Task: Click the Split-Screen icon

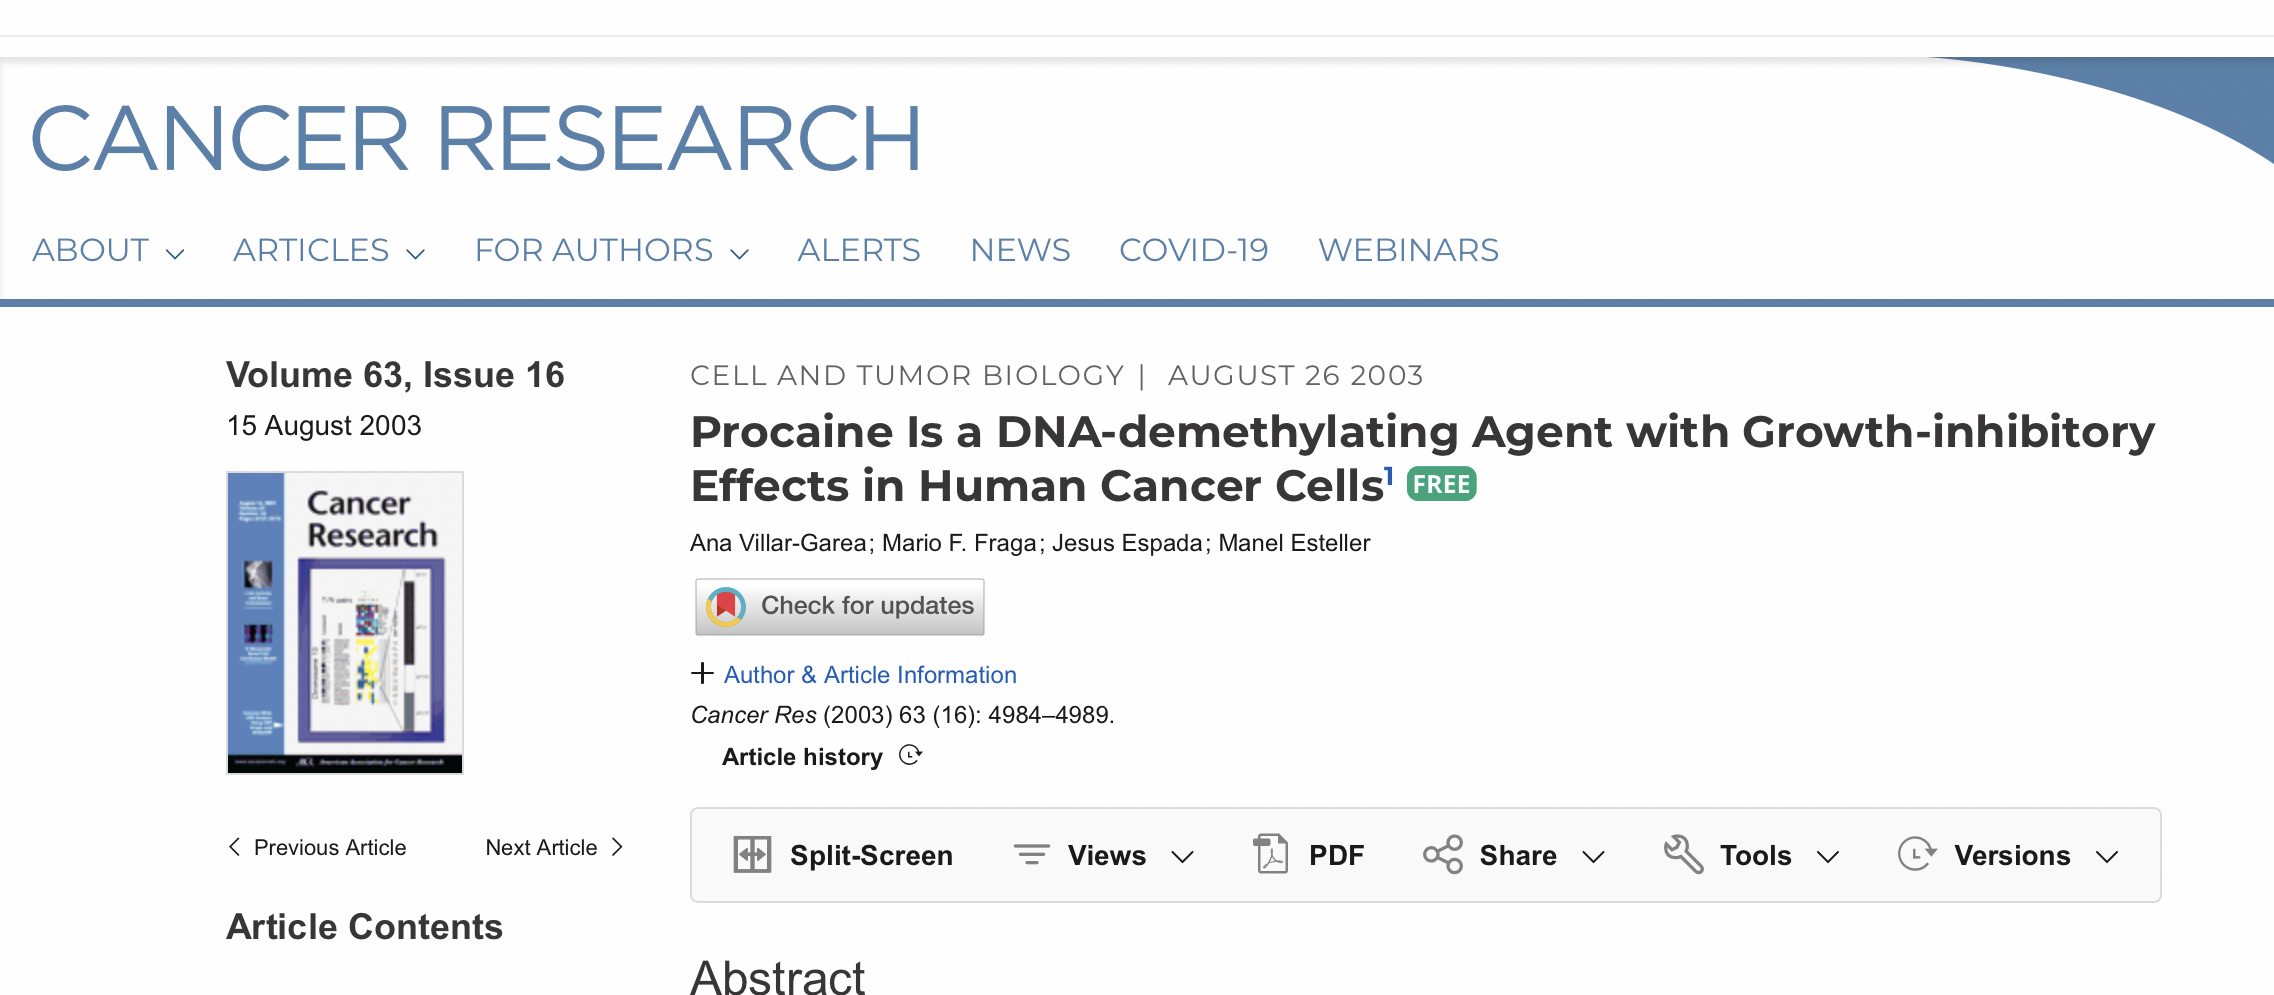Action: [752, 855]
